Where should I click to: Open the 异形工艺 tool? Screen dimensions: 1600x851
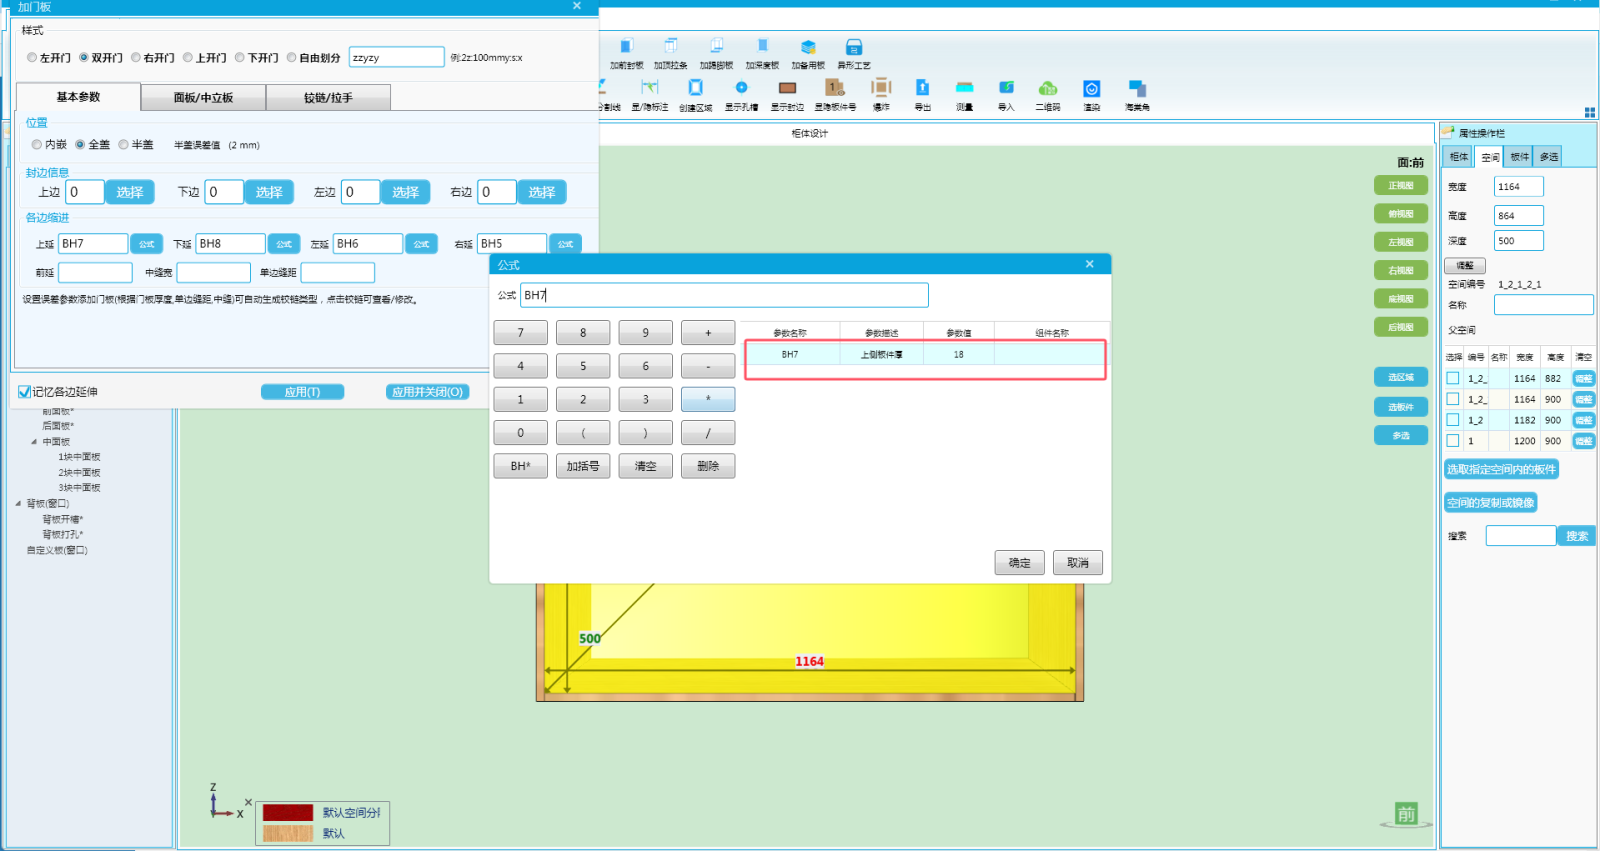[854, 54]
